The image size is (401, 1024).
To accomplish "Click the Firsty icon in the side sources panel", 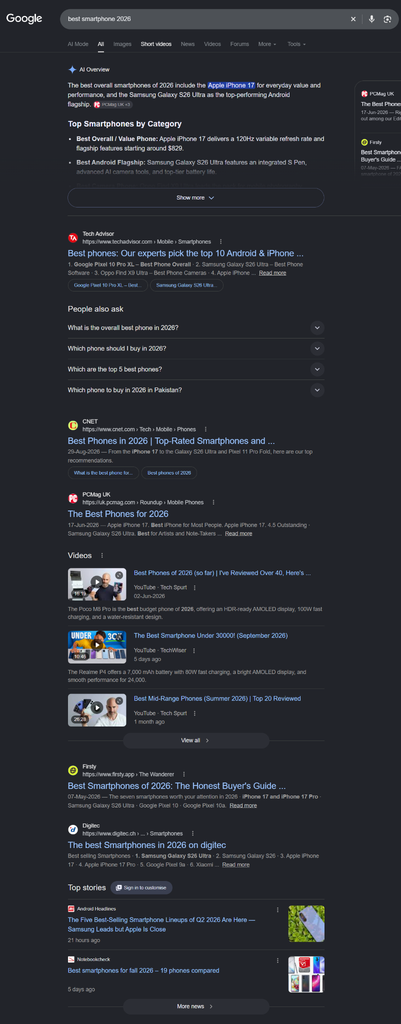I will click(x=364, y=142).
